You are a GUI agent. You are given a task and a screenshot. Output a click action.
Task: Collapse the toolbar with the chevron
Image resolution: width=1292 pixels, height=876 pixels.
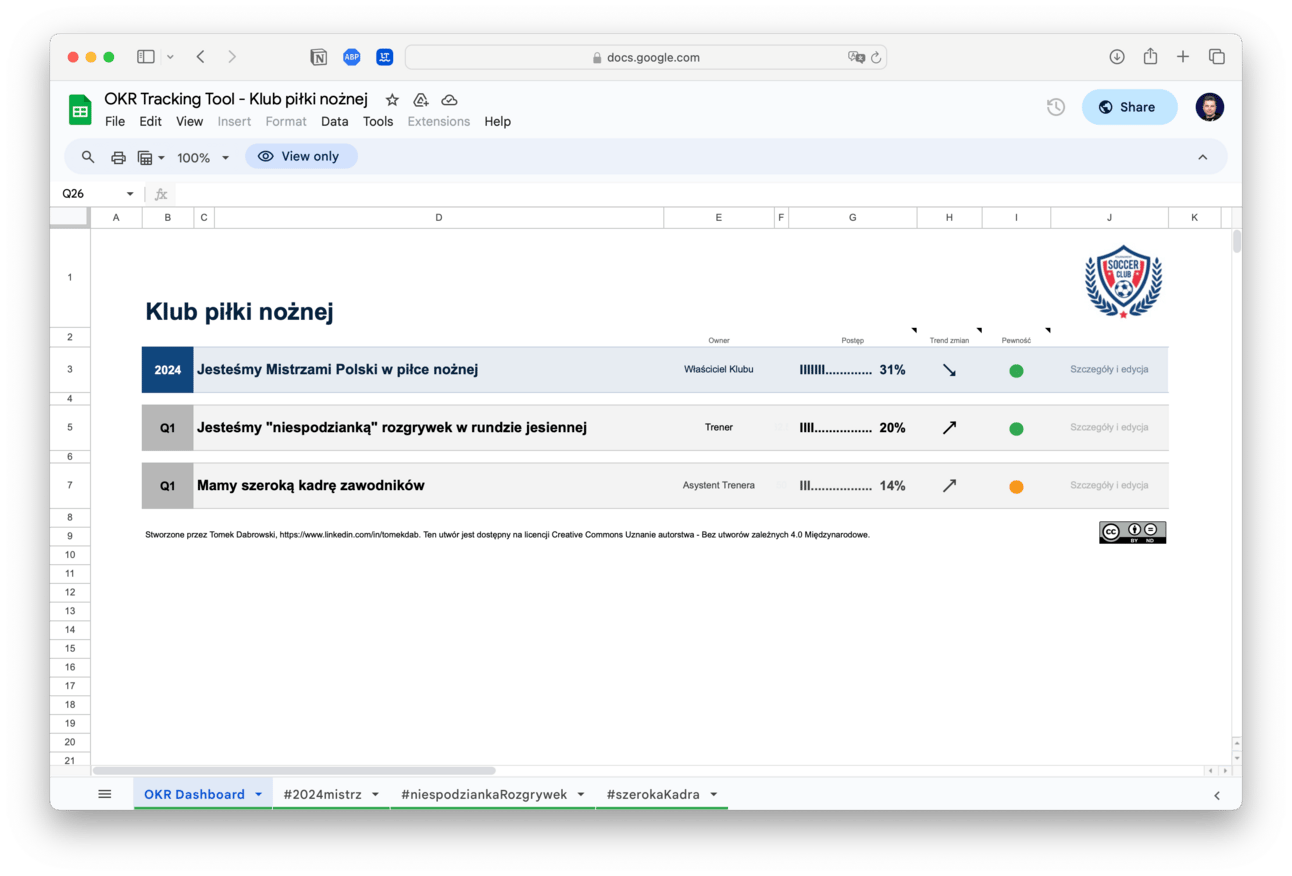[1203, 157]
